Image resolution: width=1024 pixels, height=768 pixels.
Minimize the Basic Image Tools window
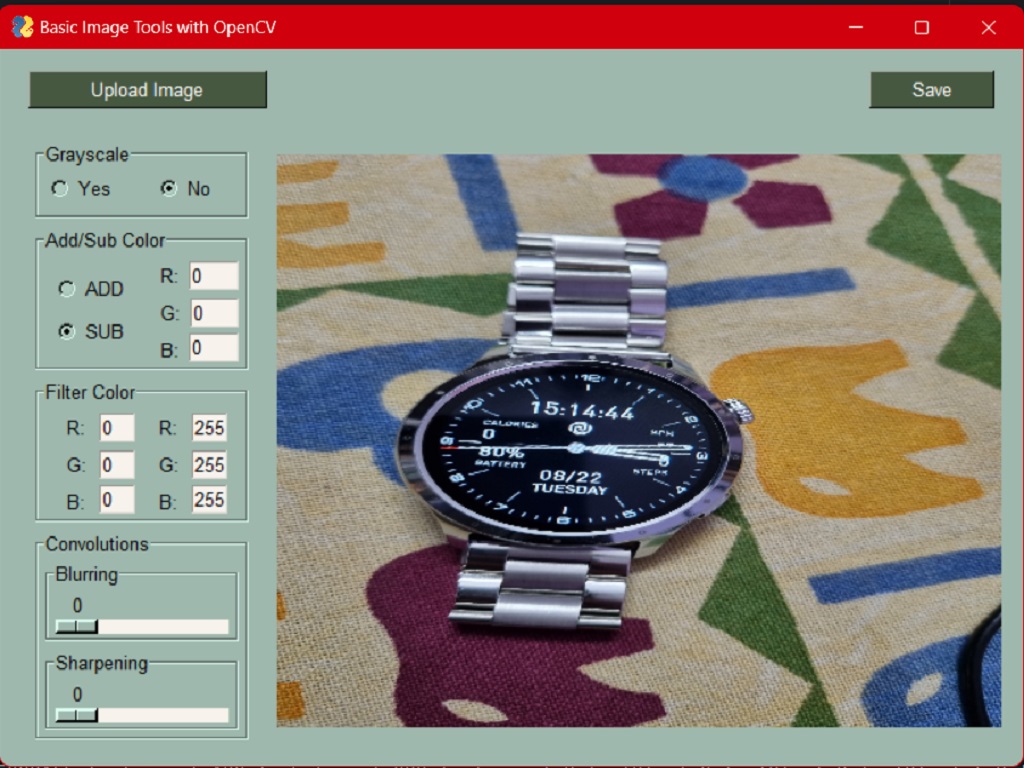(x=856, y=27)
